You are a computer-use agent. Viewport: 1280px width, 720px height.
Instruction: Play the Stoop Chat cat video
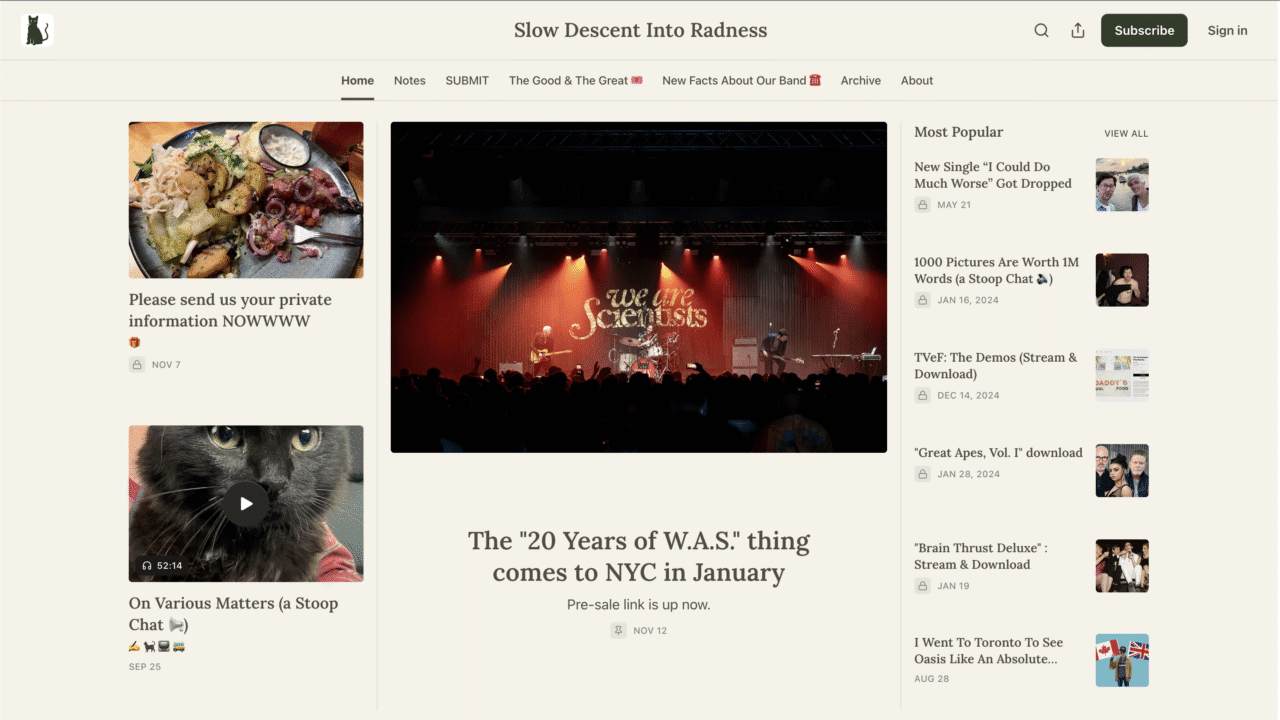[x=246, y=504]
